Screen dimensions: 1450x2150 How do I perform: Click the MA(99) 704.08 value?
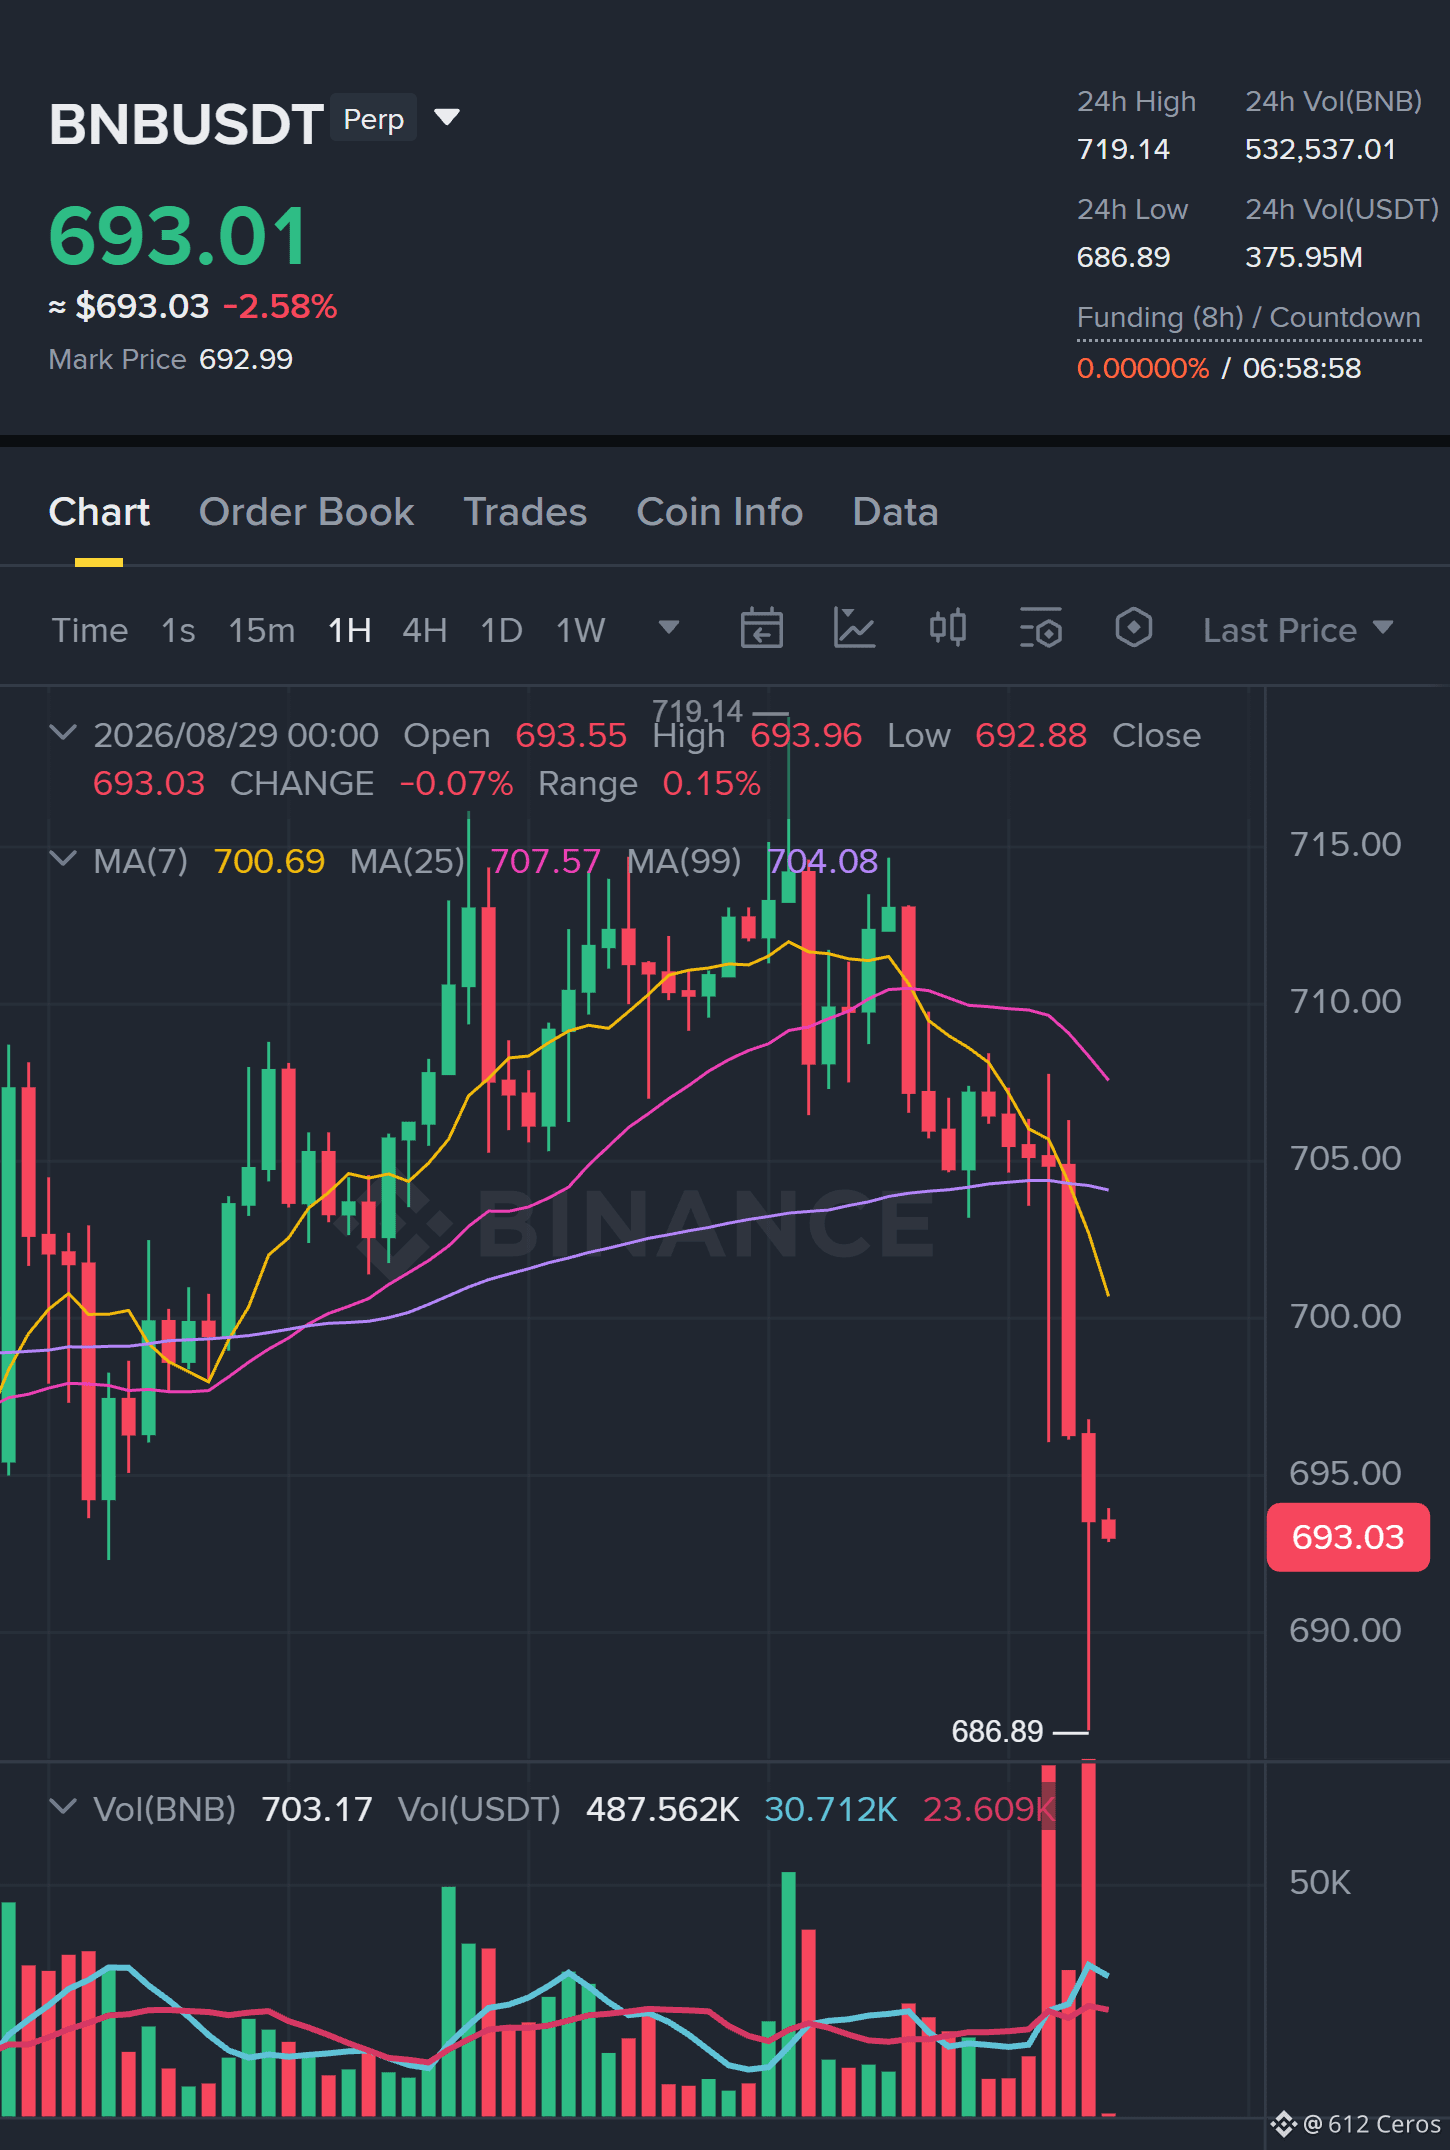822,861
